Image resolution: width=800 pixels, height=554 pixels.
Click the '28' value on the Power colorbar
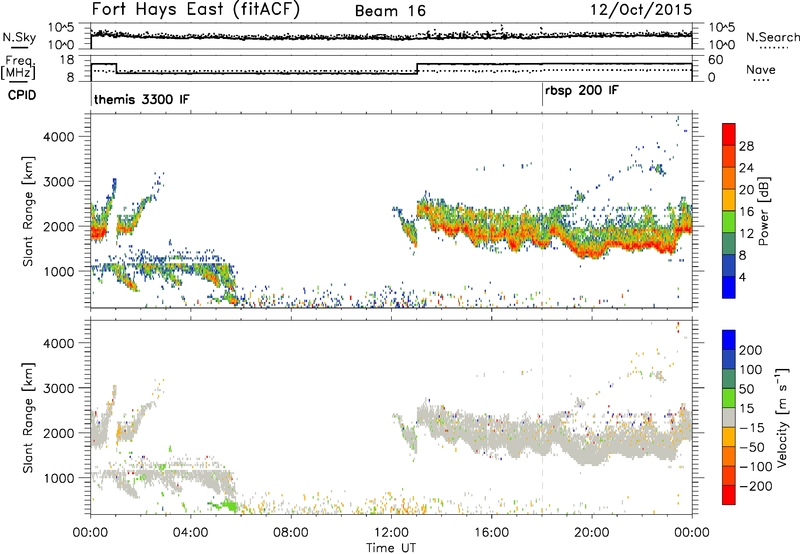[x=746, y=146]
